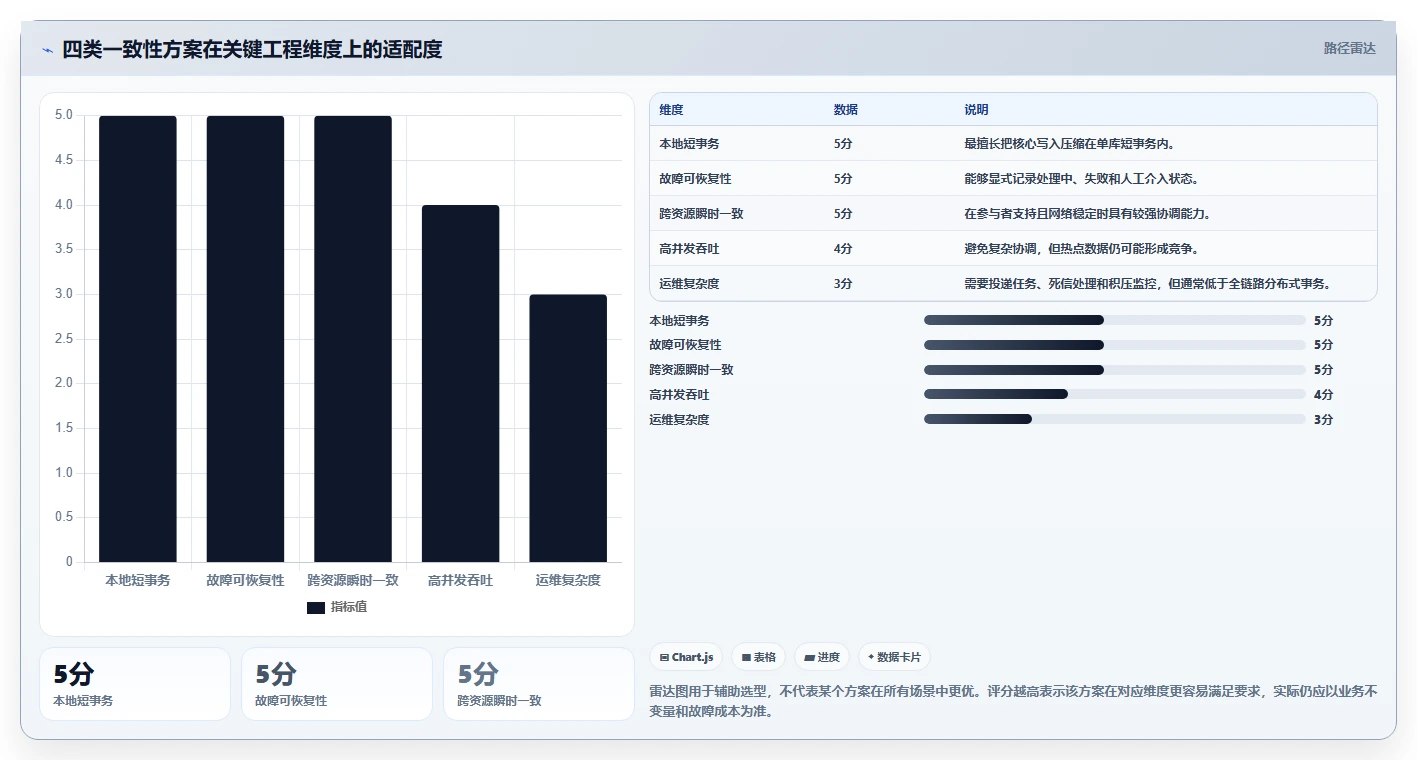This screenshot has width=1417, height=760.
Task: Click the 高并发吞吐 bar in the chart
Action: click(460, 384)
